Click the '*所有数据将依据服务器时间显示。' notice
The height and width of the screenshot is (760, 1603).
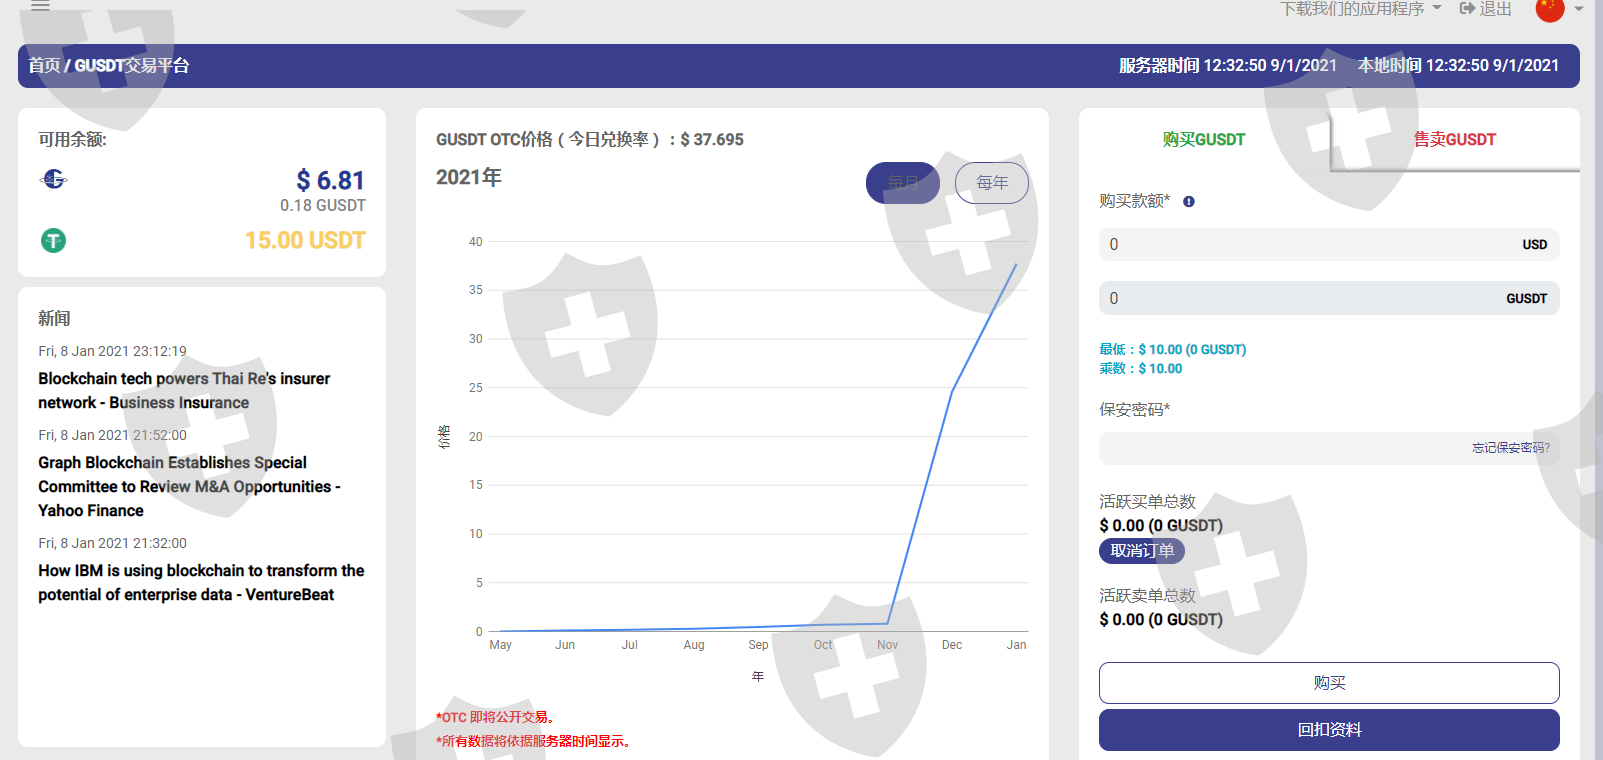click(x=534, y=741)
